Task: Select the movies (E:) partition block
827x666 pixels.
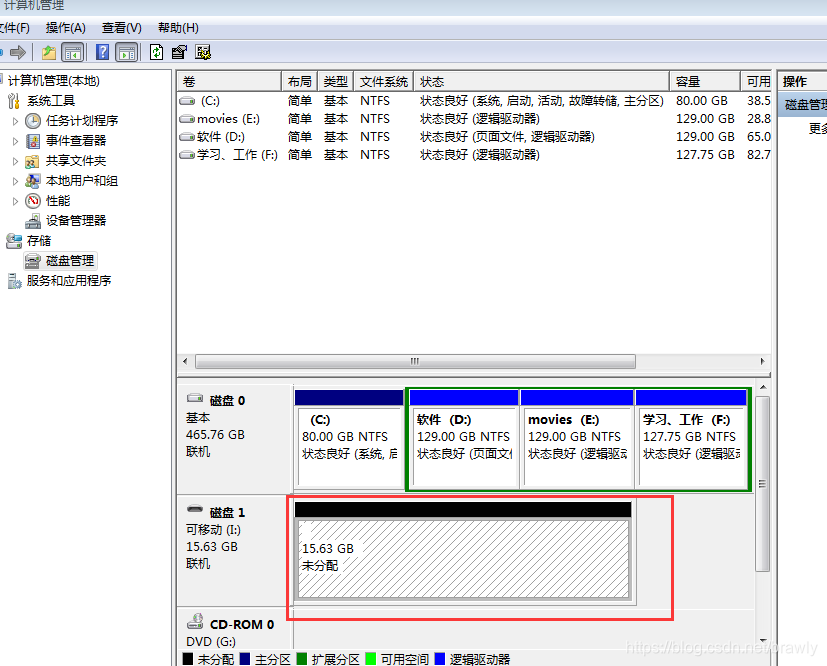Action: pos(577,438)
